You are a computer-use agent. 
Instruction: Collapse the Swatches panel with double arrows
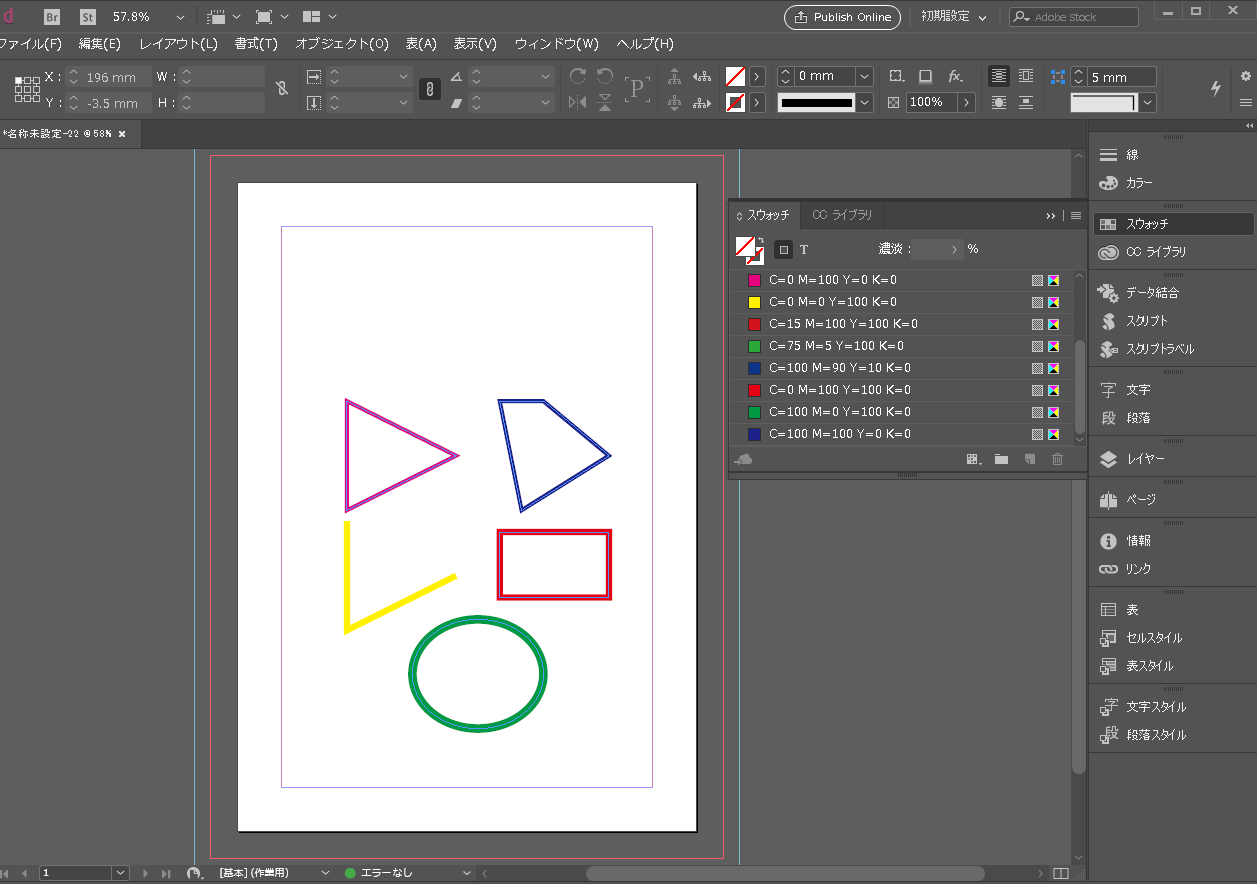pos(1051,215)
